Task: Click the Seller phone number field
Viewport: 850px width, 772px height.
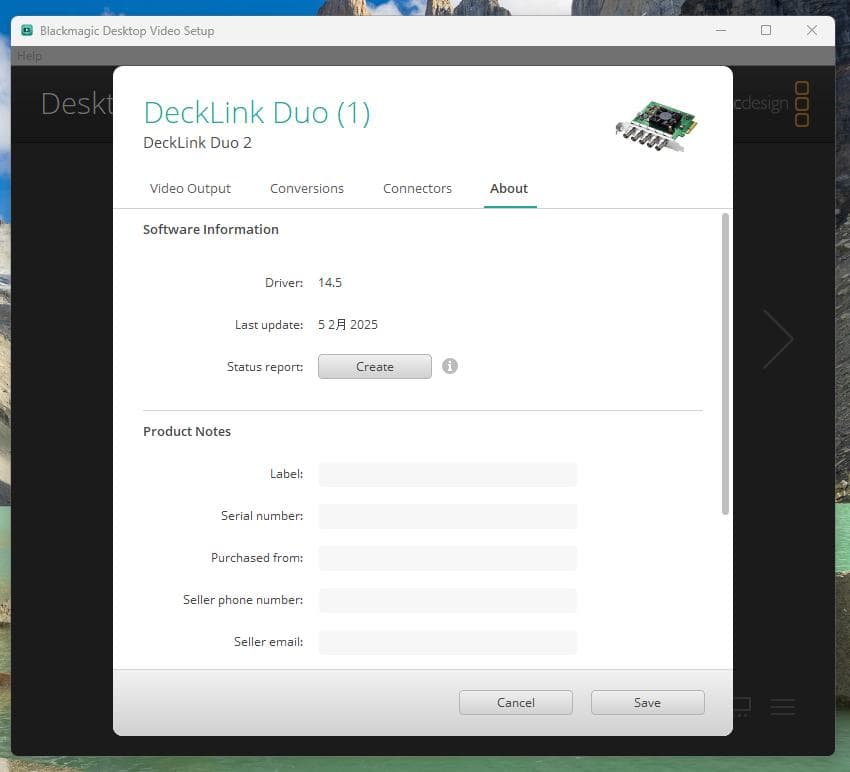Action: [x=447, y=600]
